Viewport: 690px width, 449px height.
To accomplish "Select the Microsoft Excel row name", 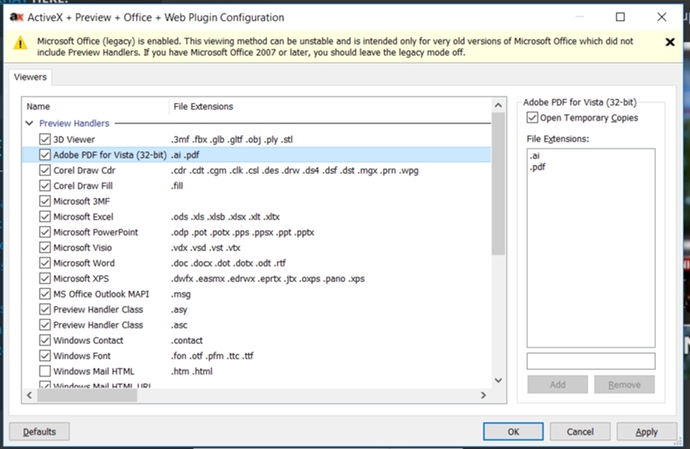I will pos(83,217).
